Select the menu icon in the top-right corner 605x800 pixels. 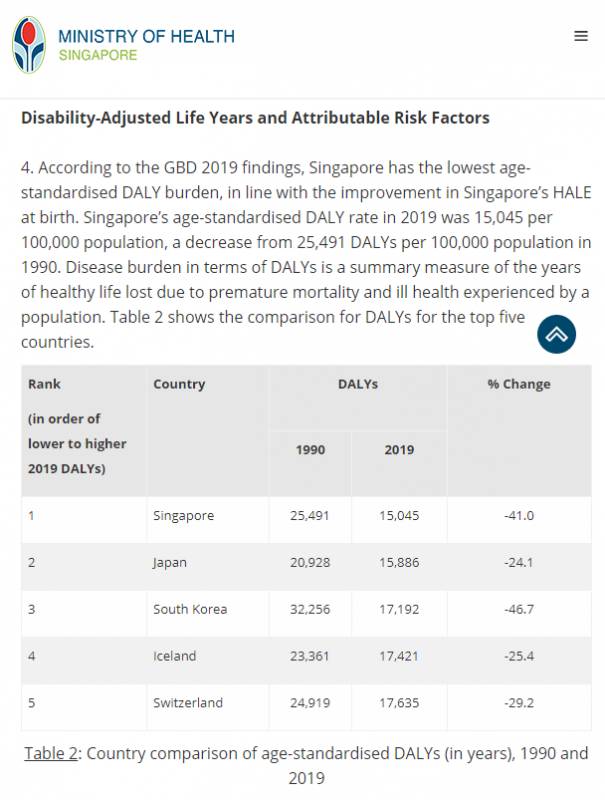click(x=580, y=34)
